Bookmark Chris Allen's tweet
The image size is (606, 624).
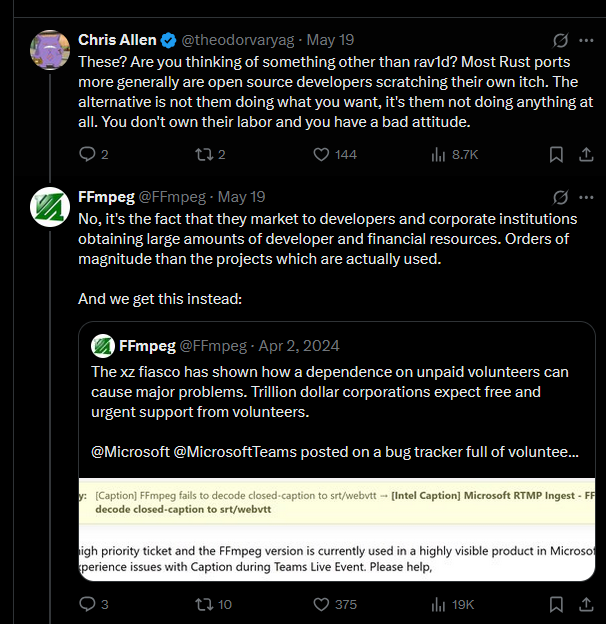[556, 154]
